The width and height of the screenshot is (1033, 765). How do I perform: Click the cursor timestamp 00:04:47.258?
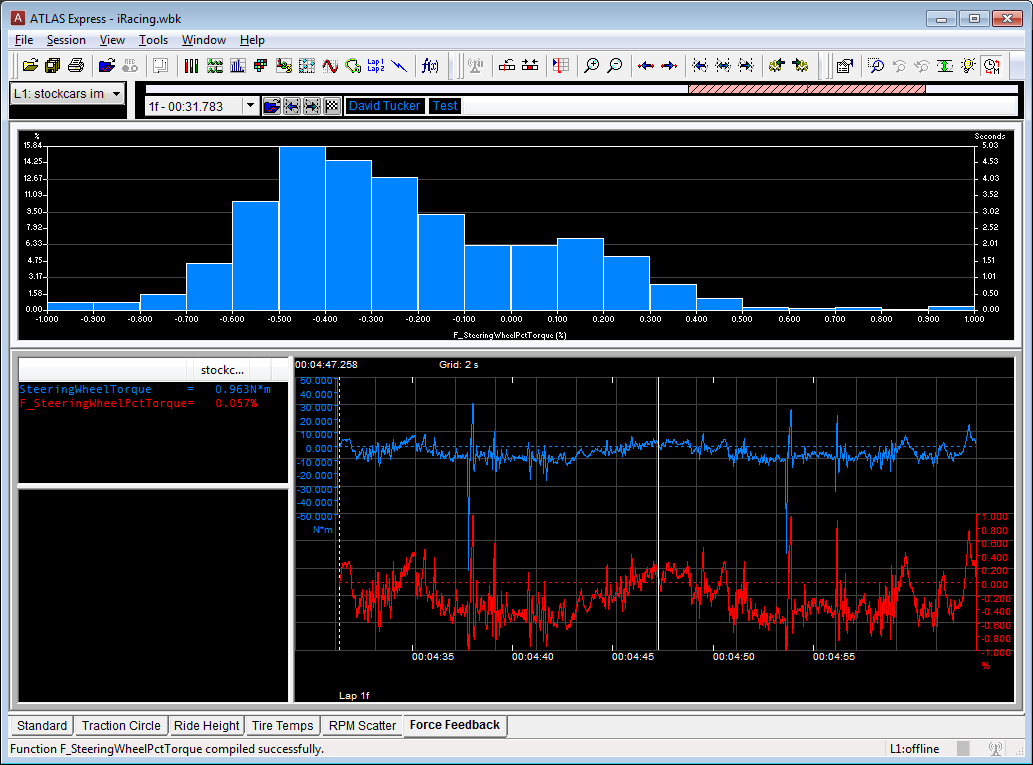tap(326, 364)
